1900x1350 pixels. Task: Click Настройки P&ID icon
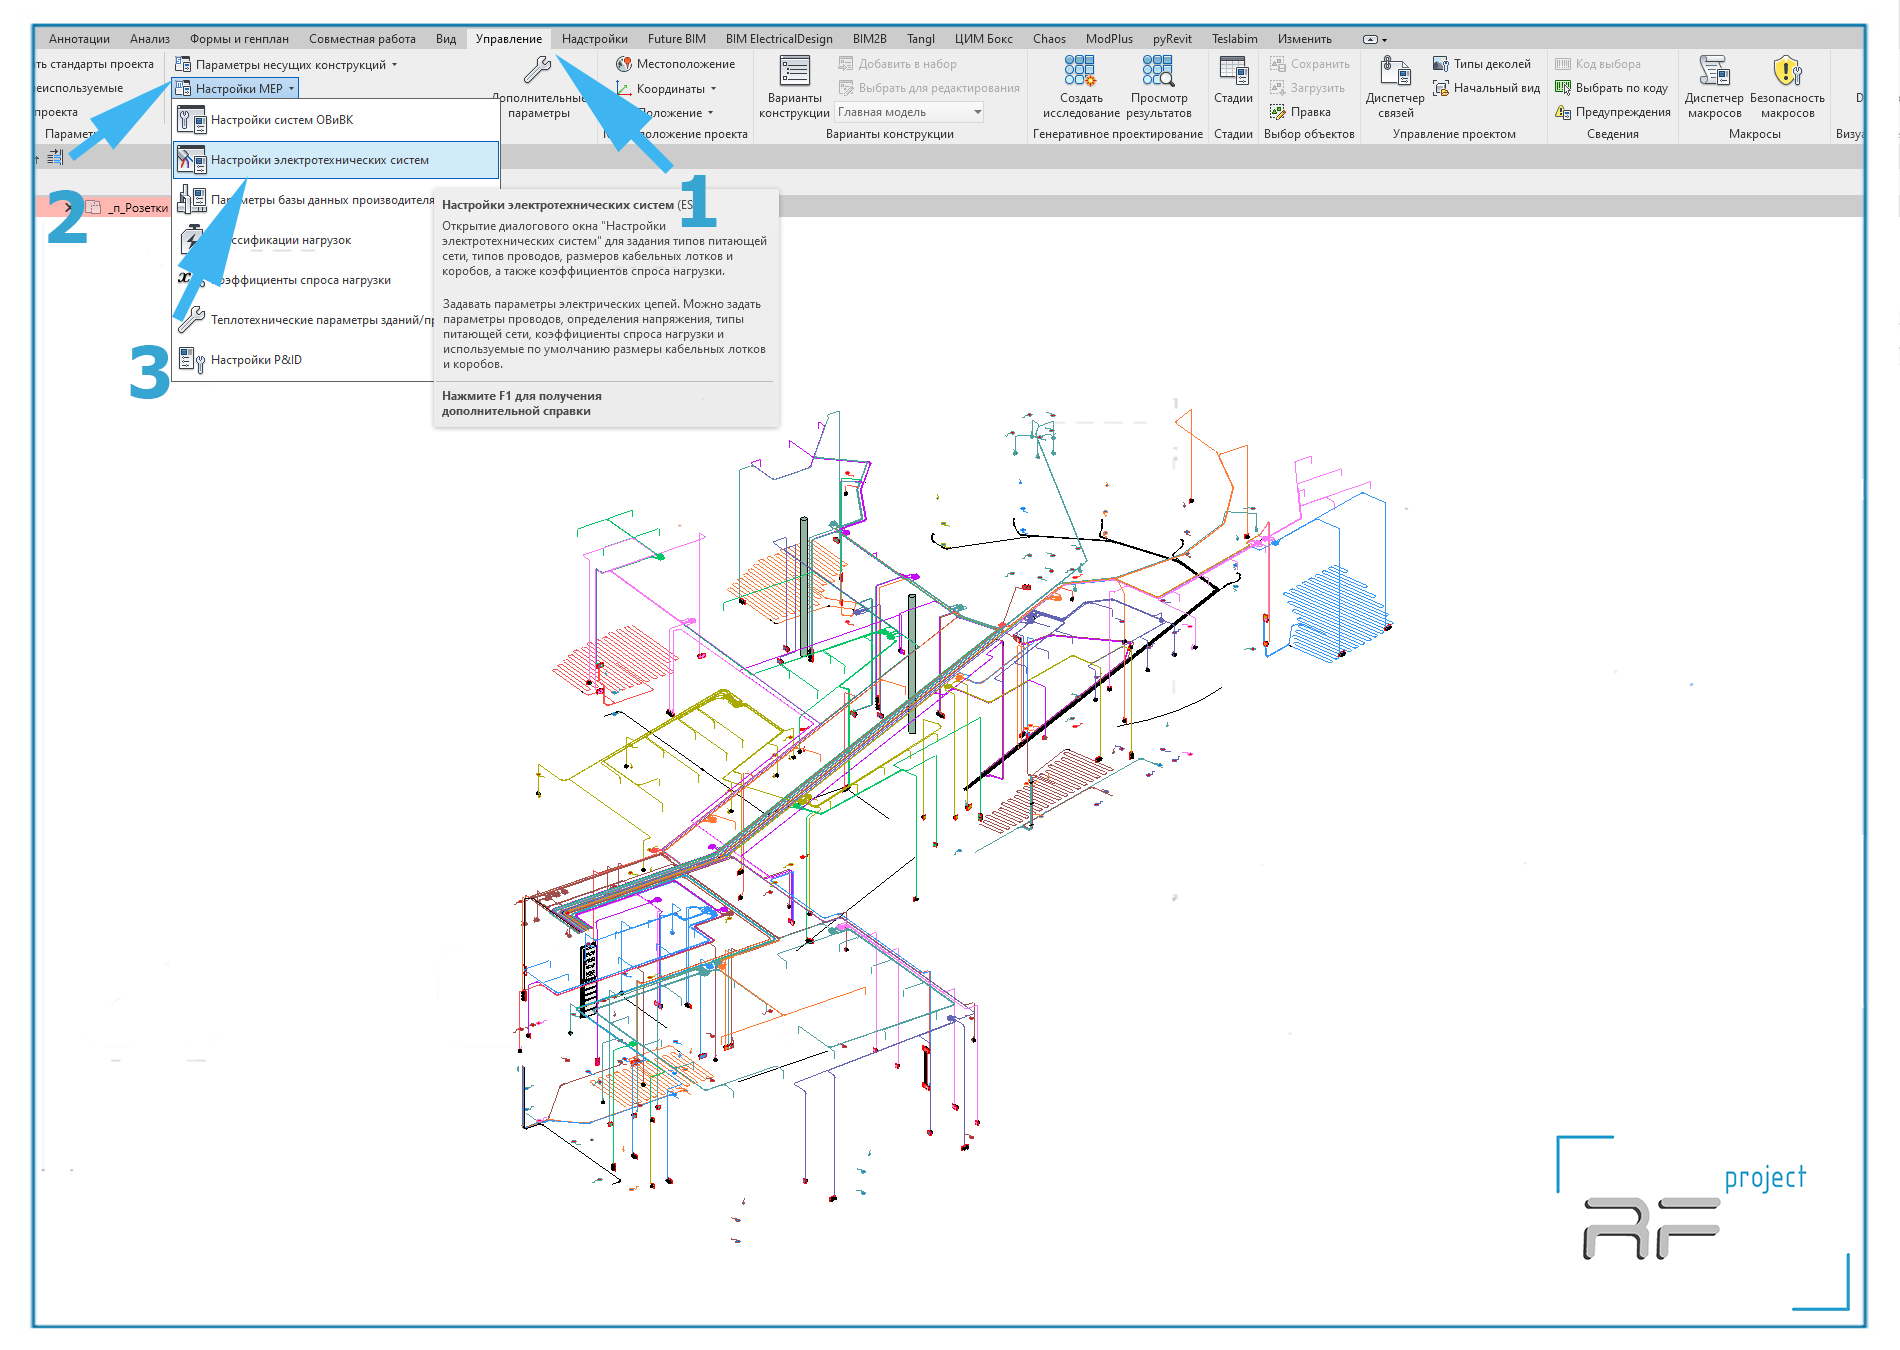tap(191, 360)
